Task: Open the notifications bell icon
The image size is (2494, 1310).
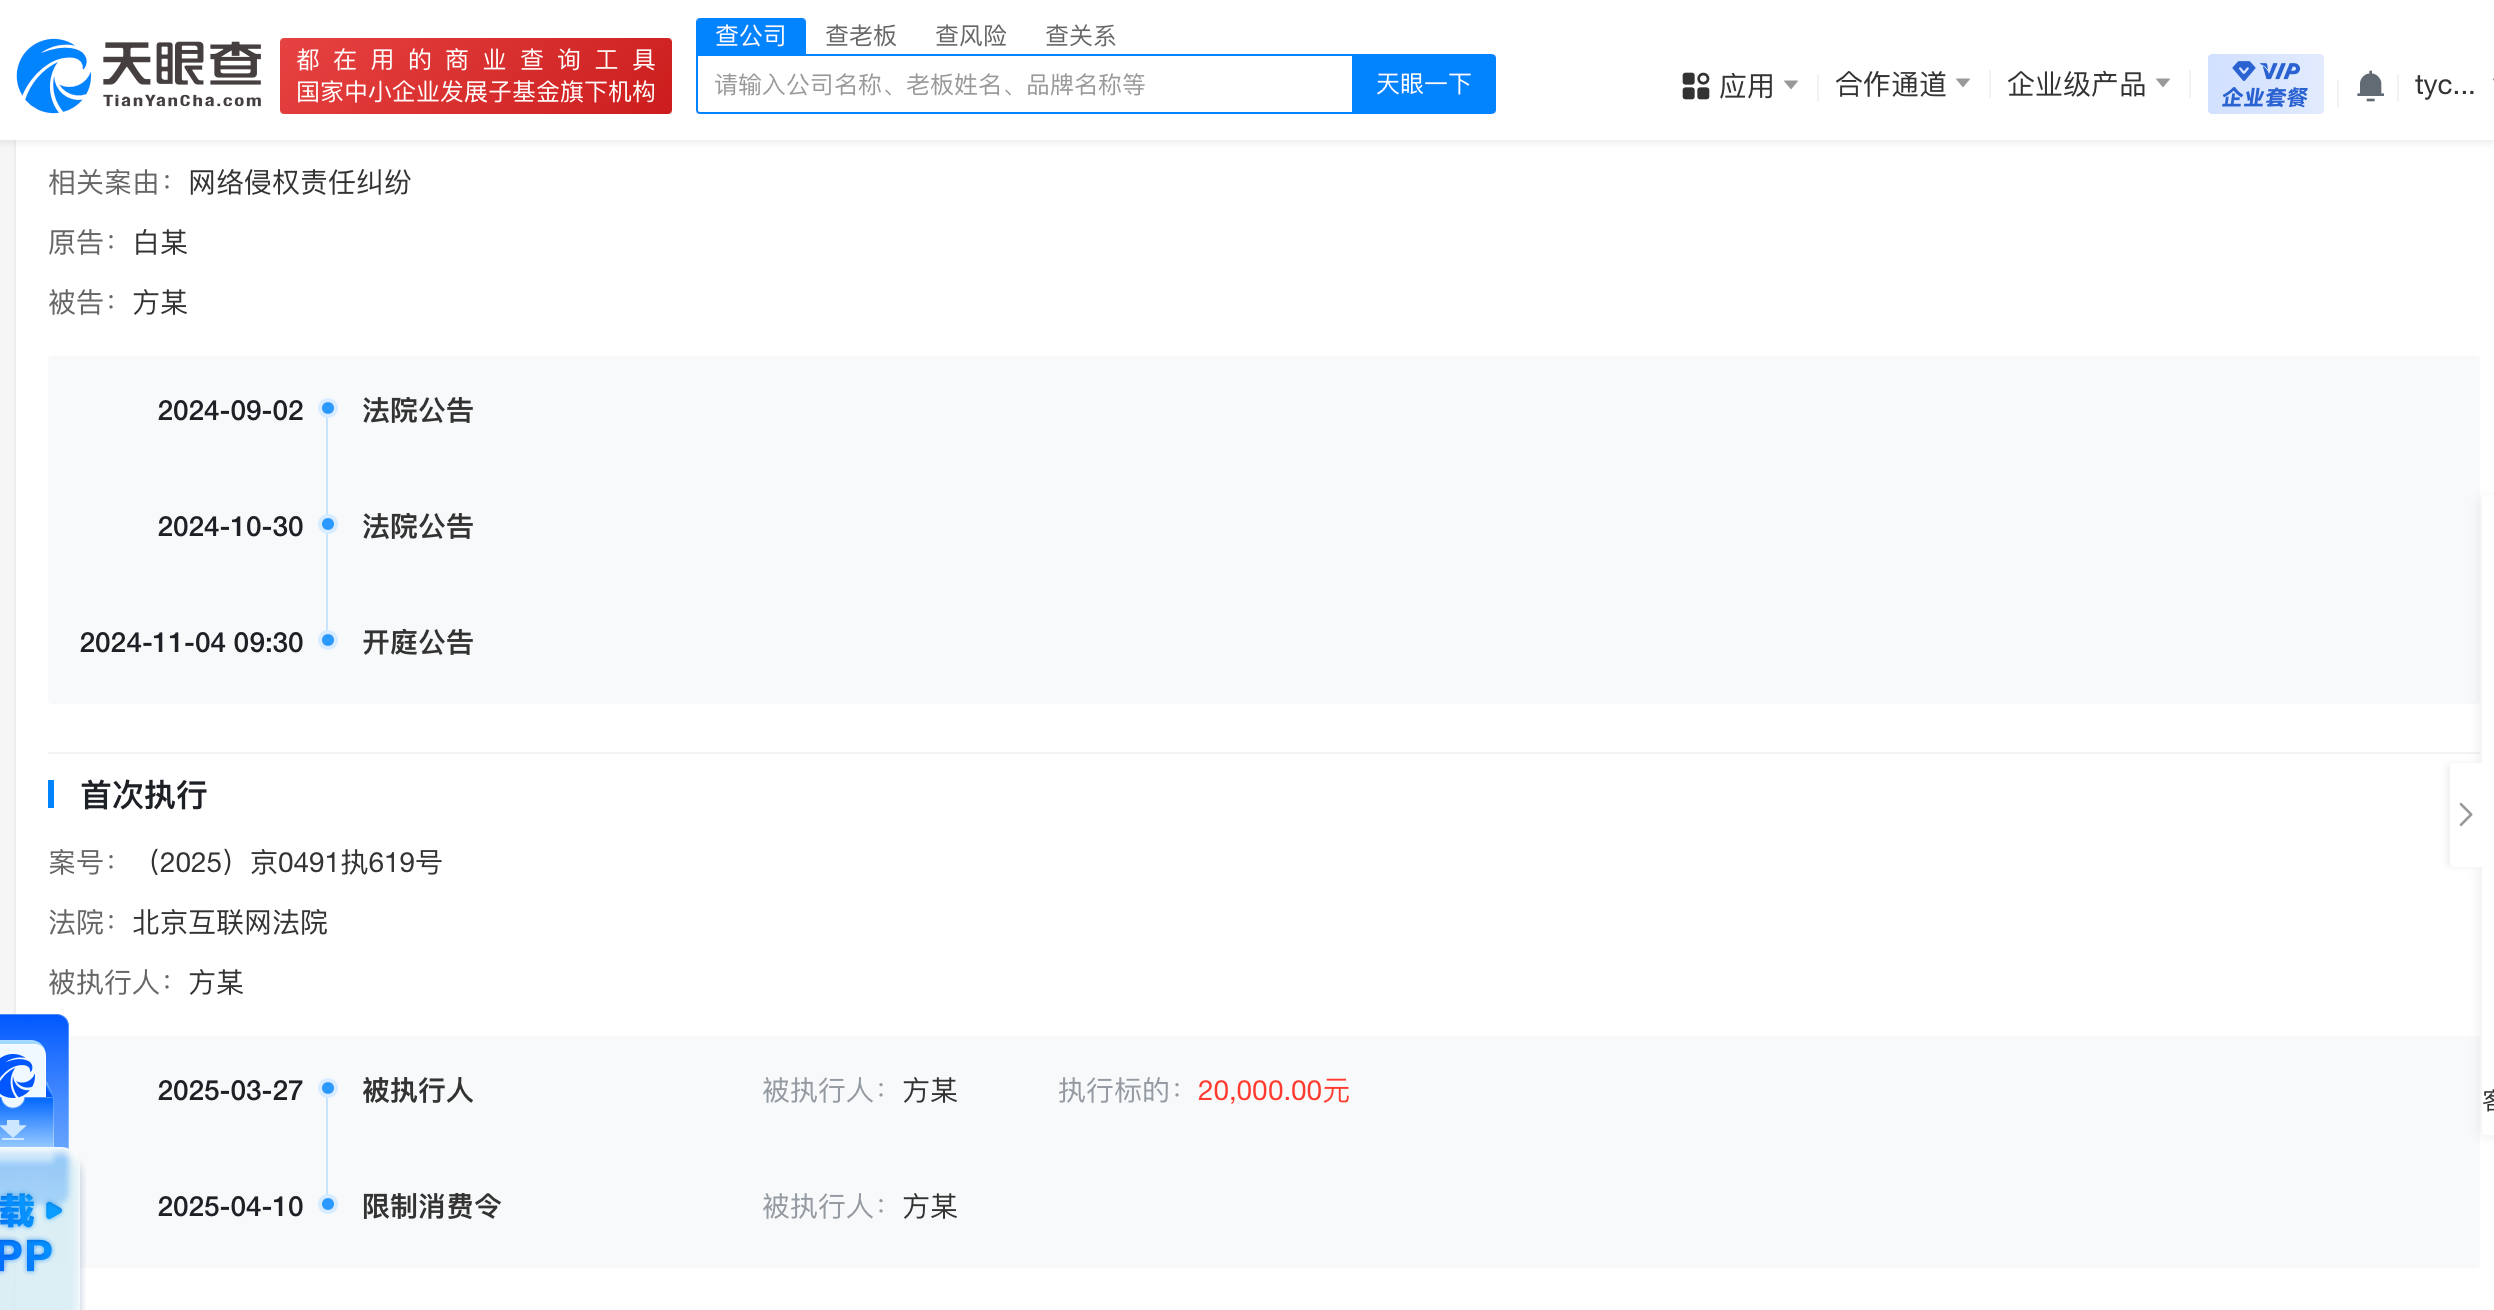Action: tap(2370, 86)
